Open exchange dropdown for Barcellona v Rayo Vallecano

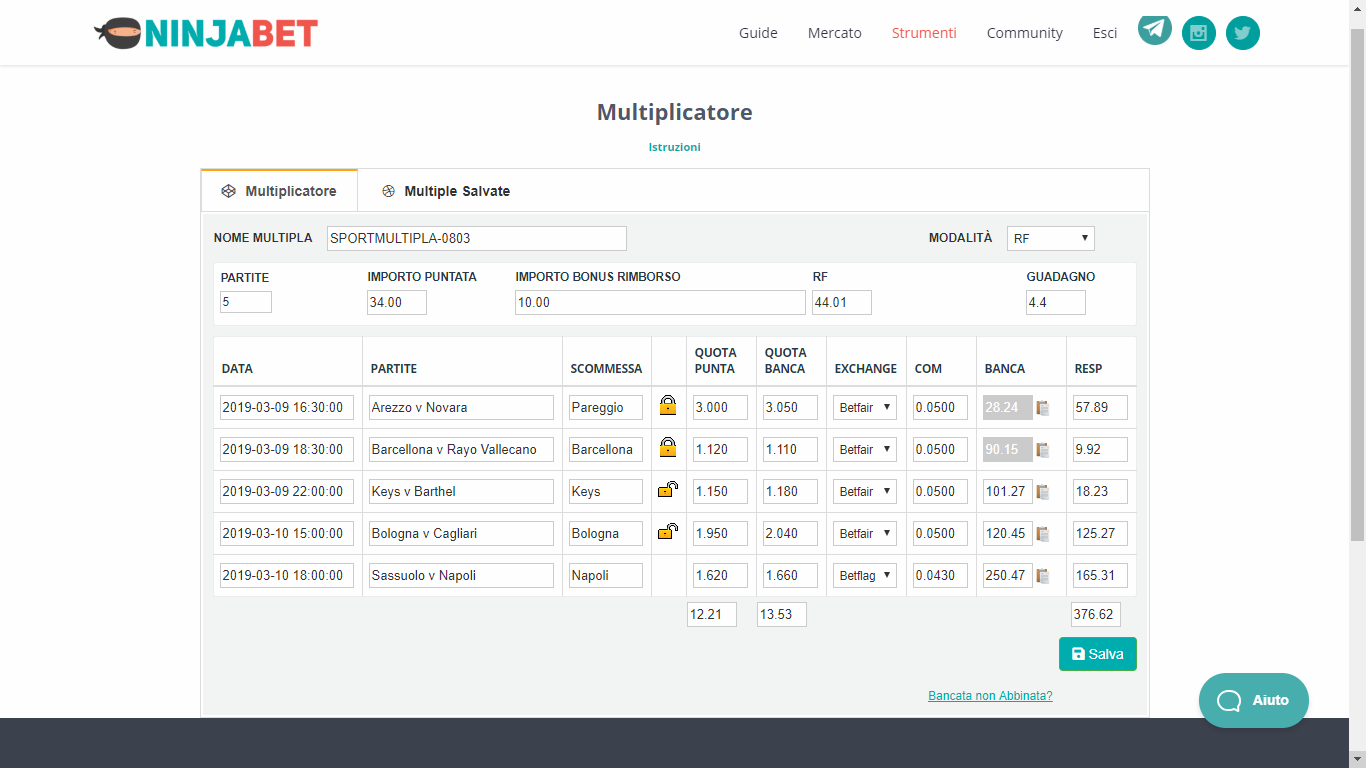(x=865, y=449)
